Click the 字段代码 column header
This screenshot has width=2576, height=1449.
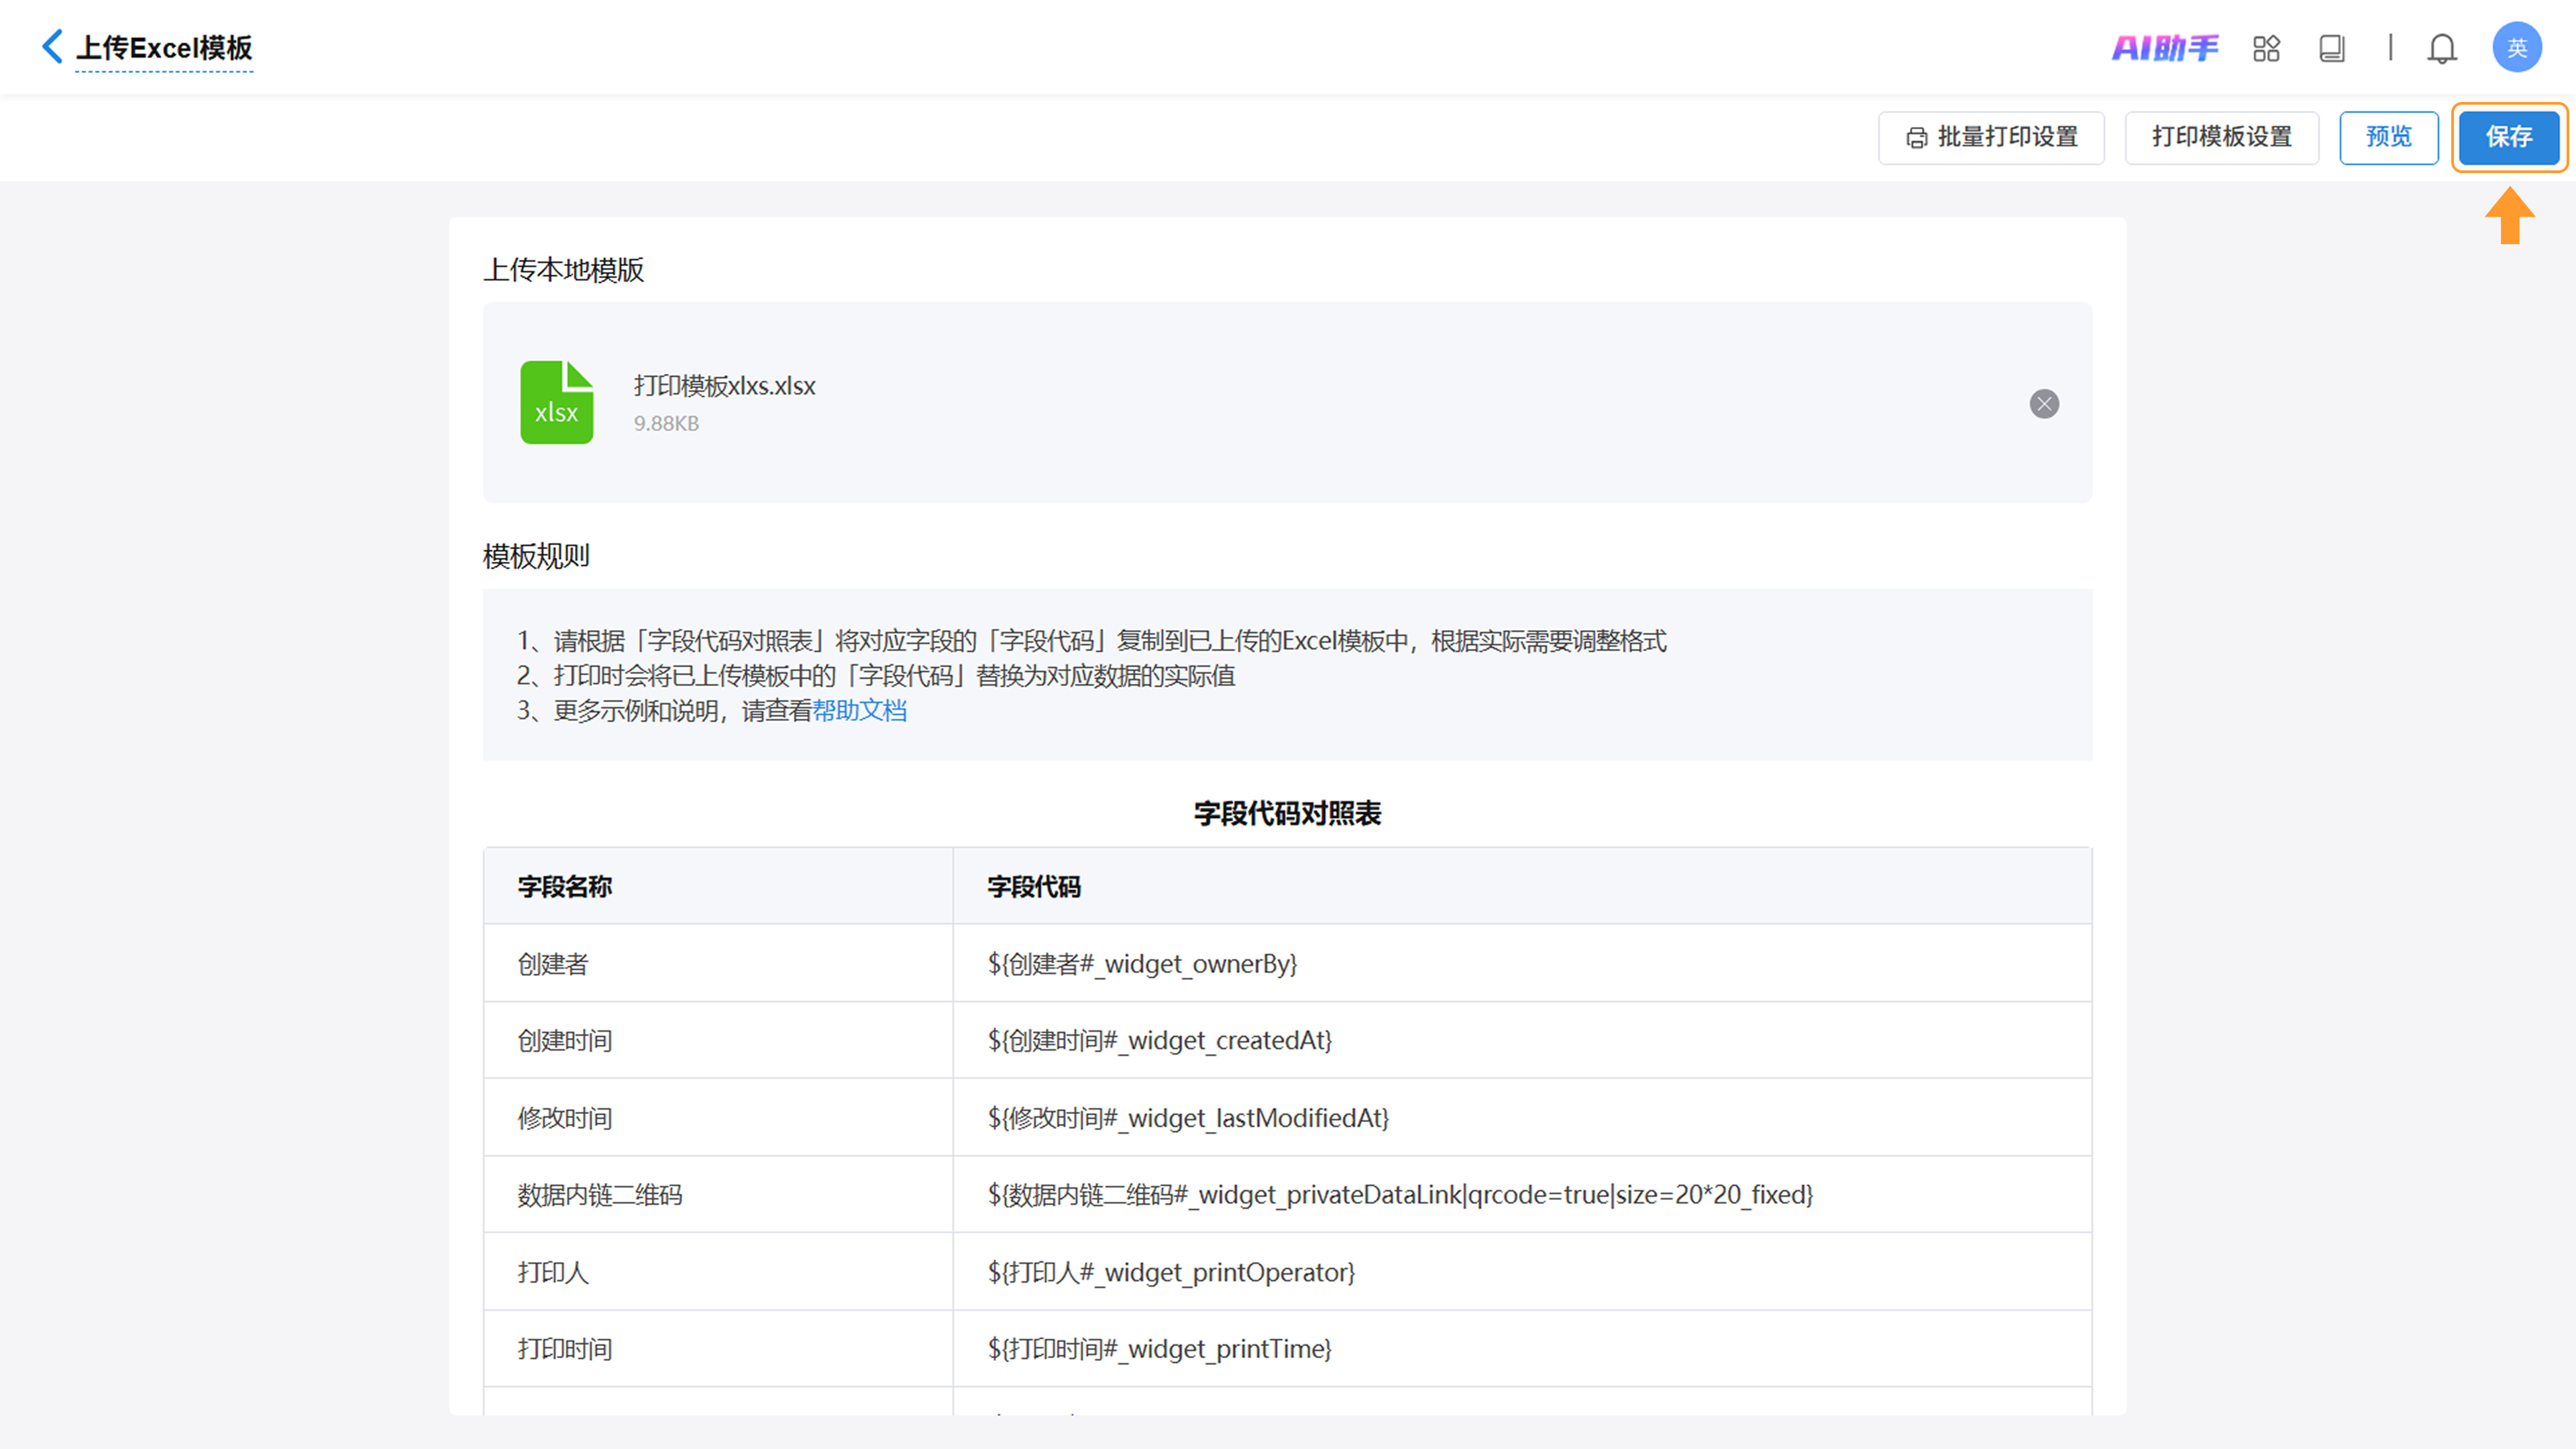(x=1034, y=887)
